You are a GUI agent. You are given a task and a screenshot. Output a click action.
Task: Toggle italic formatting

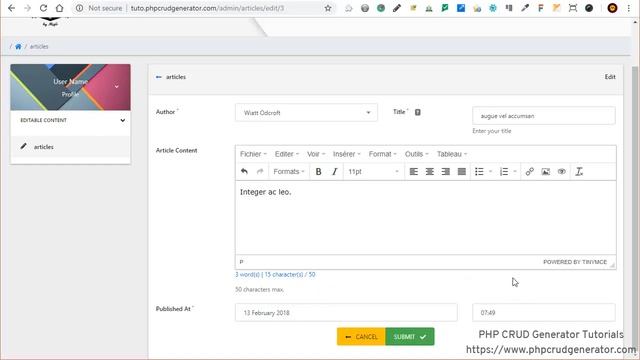(x=335, y=172)
